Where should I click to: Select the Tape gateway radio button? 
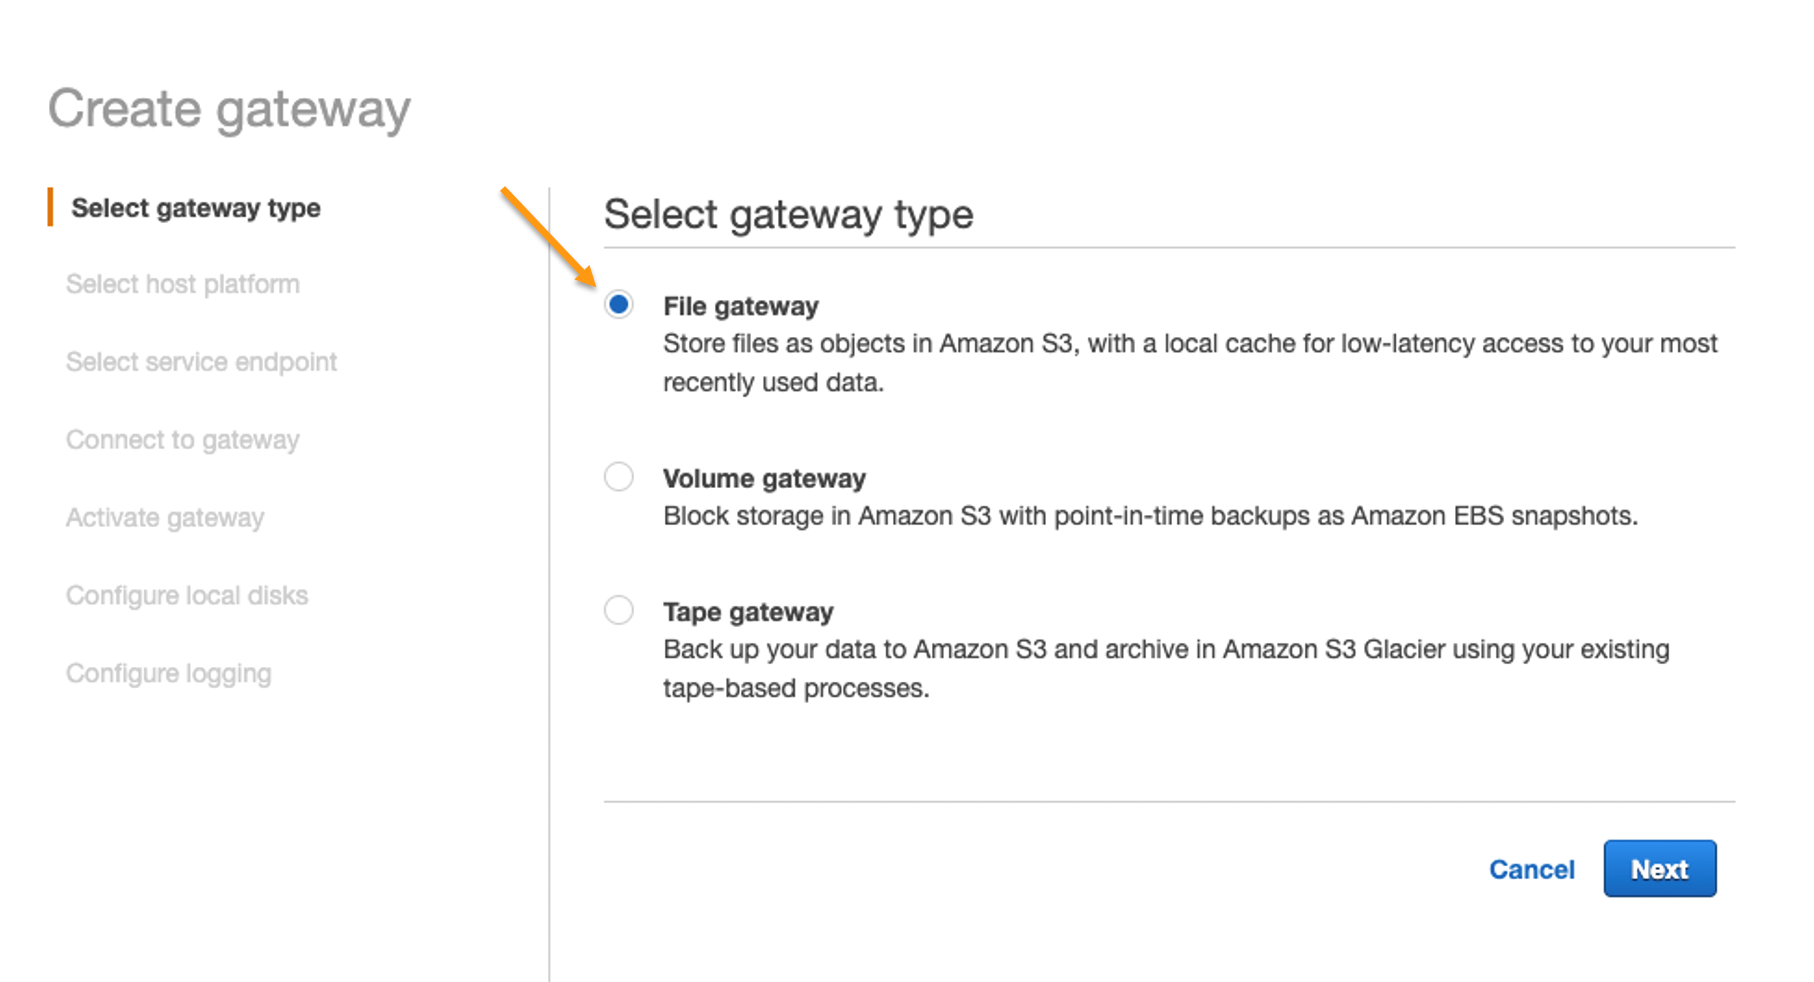coord(618,610)
